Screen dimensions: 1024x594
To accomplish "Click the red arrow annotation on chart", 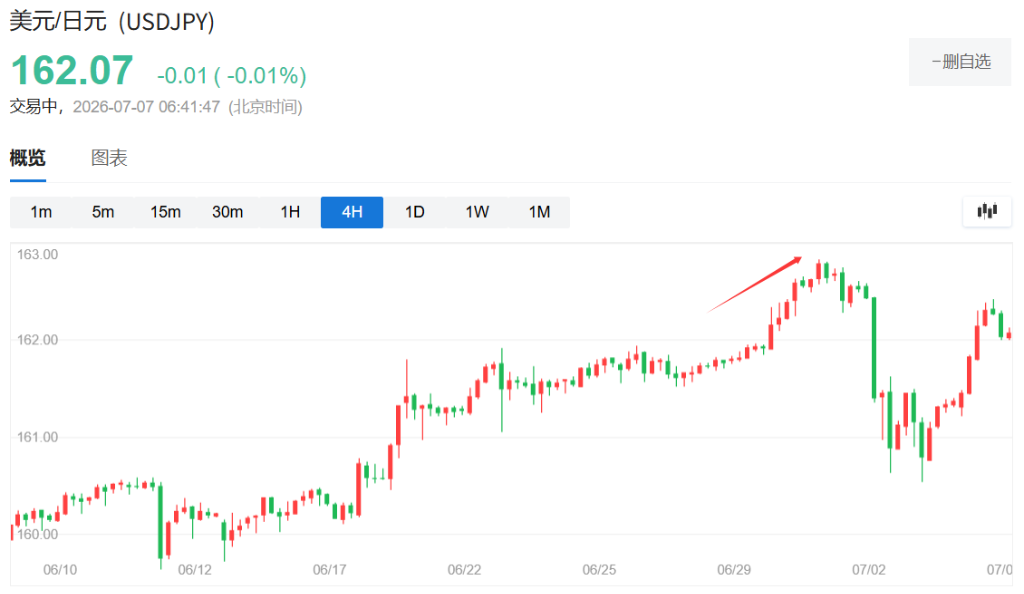I will pyautogui.click(x=755, y=284).
